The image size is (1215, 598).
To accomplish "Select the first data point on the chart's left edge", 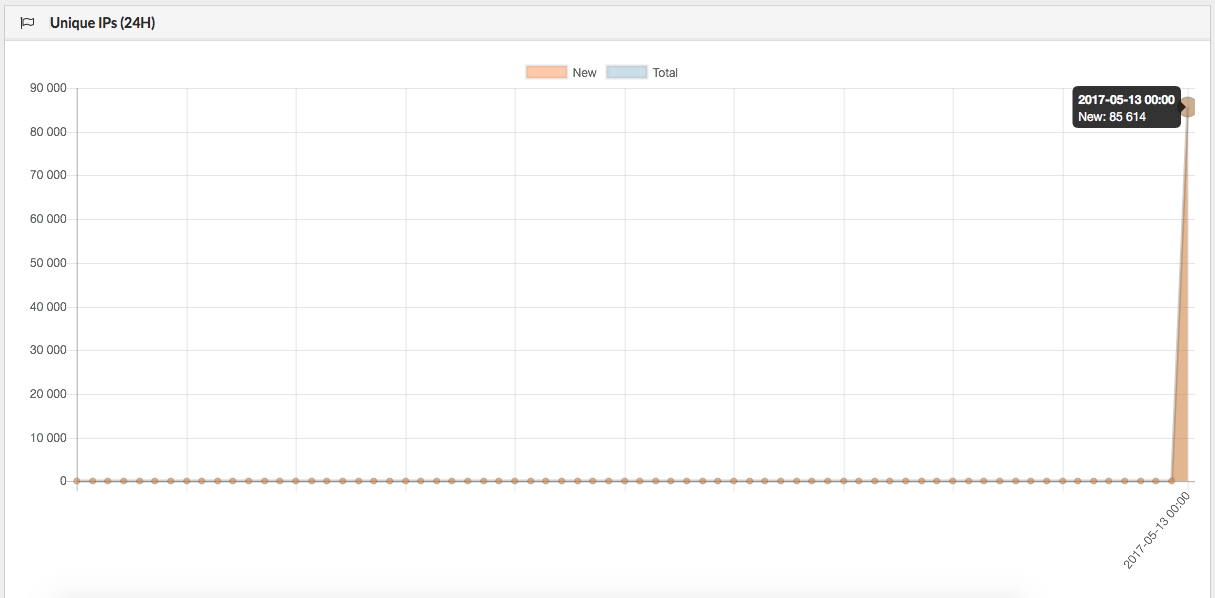I will 77,481.
